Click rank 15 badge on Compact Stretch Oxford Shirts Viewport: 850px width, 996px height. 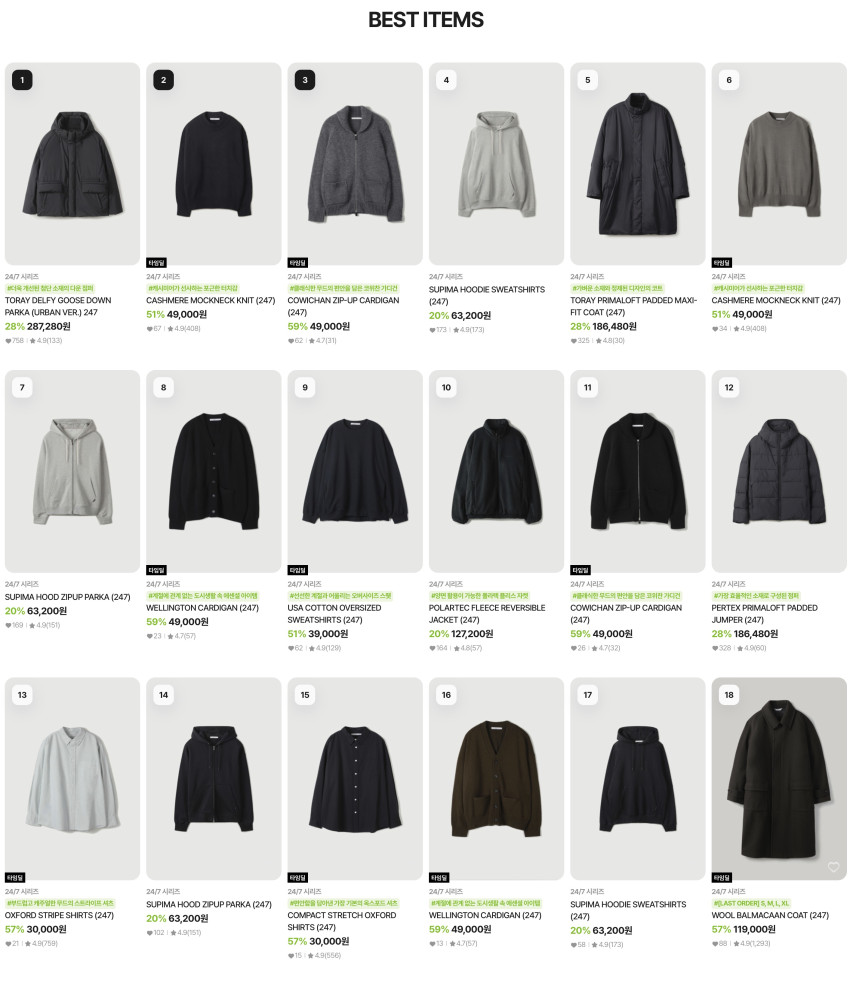[x=305, y=695]
